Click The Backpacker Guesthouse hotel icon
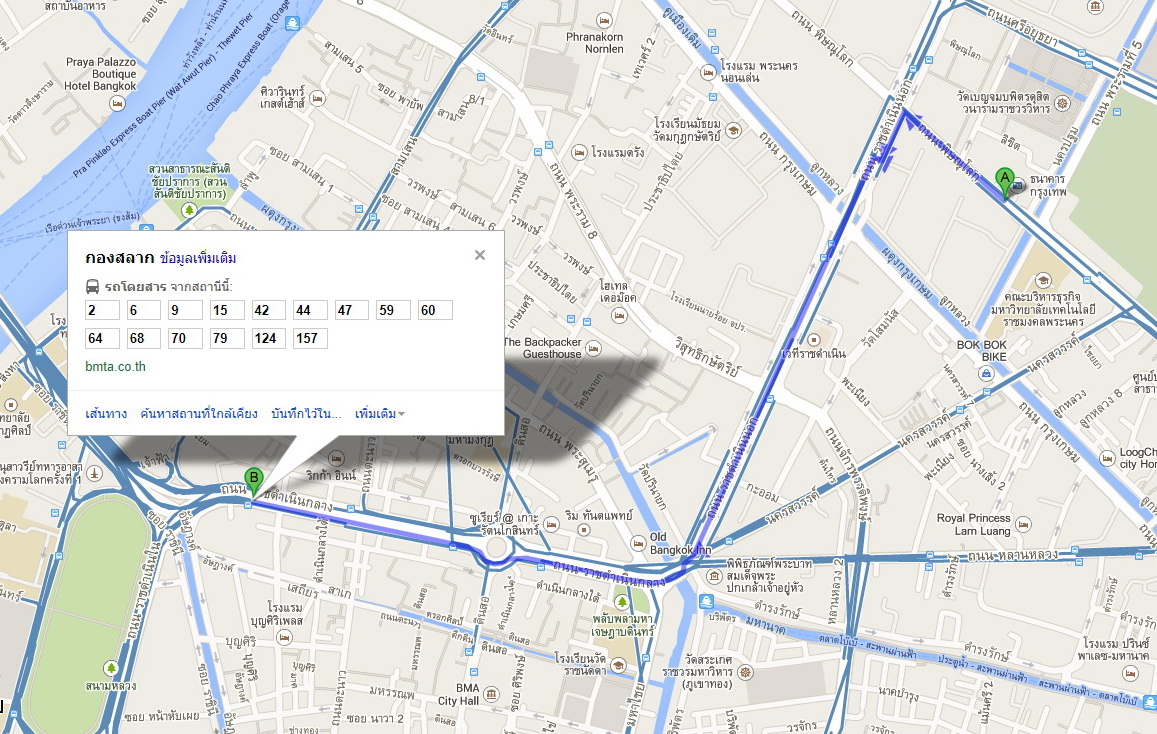 pyautogui.click(x=593, y=347)
